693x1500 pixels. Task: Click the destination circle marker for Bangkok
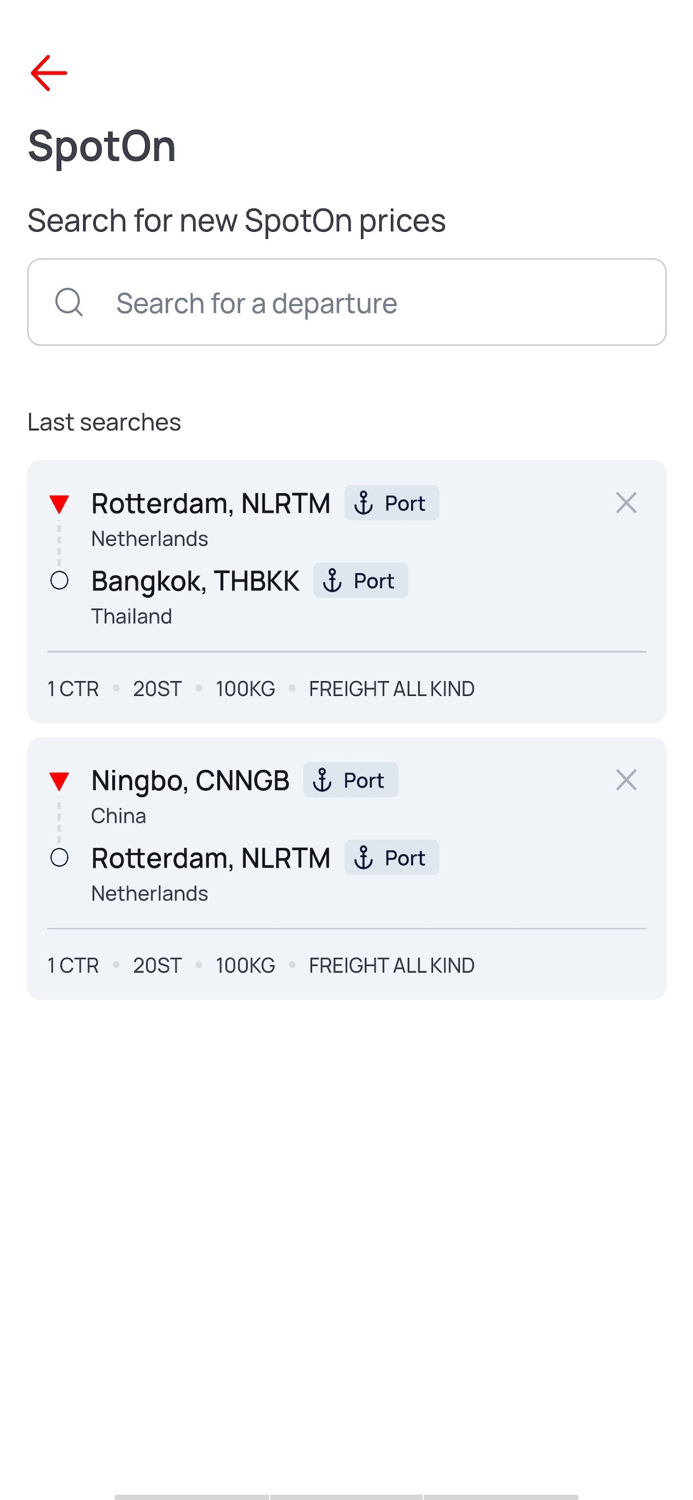pos(59,579)
